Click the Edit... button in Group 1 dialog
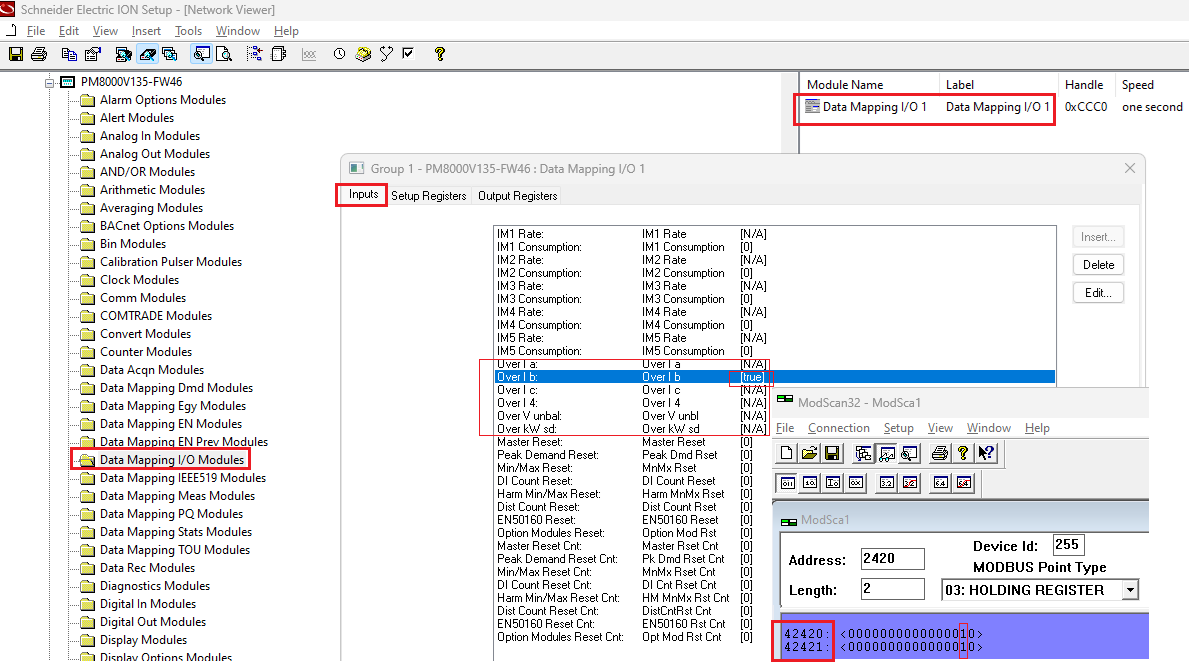This screenshot has height=666, width=1191. coord(1098,293)
